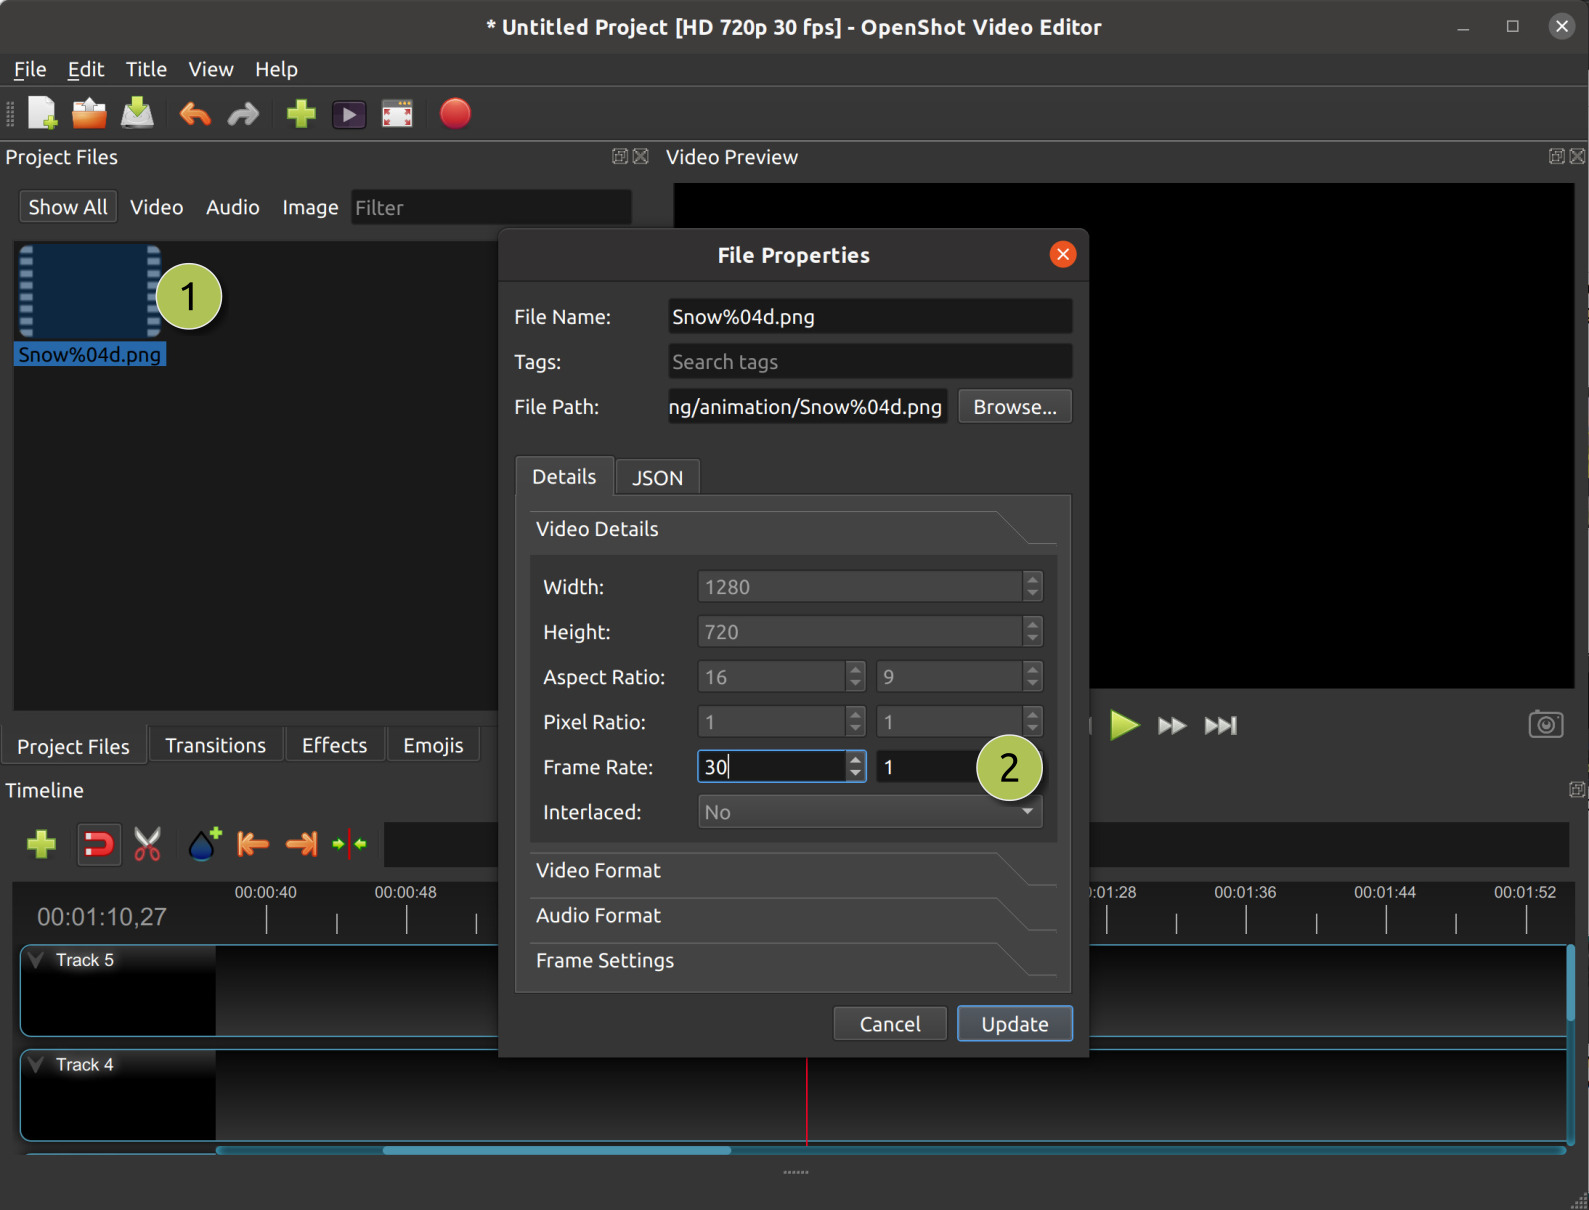Screen dimensions: 1589x1210
Task: Save current frame with camera icon
Action: (1545, 724)
